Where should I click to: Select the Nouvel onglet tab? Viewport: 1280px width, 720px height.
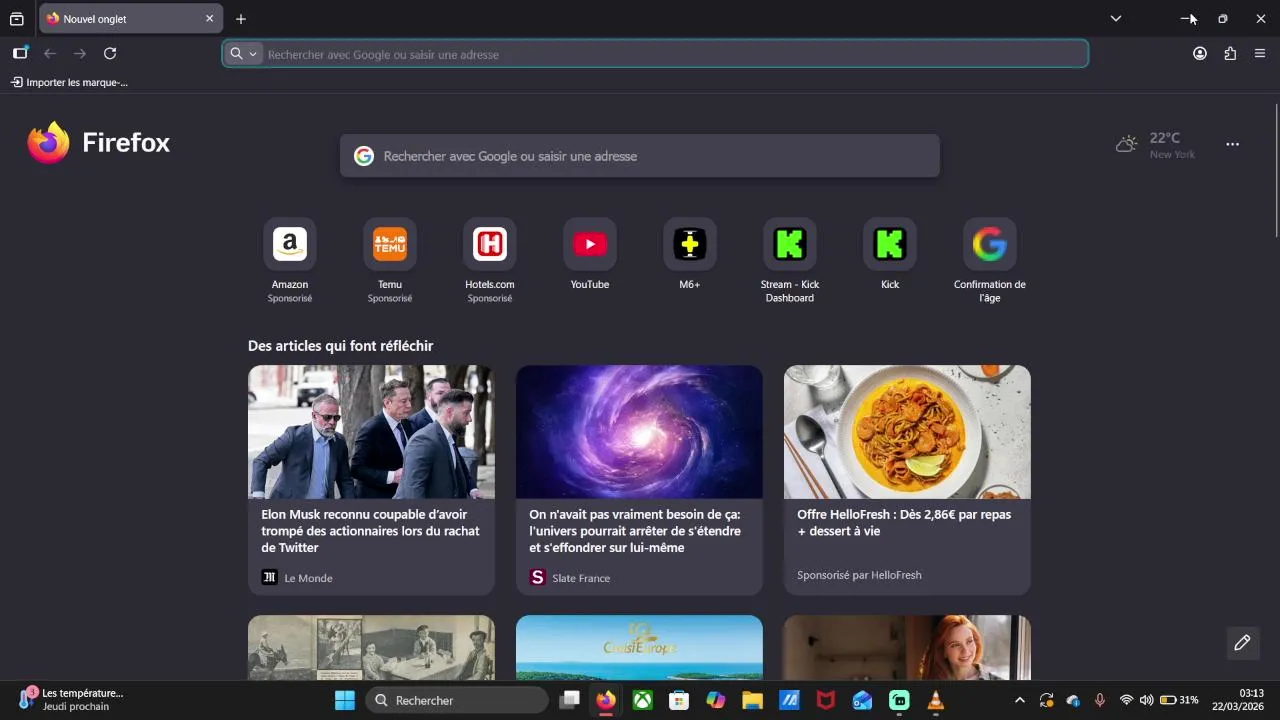pos(130,19)
